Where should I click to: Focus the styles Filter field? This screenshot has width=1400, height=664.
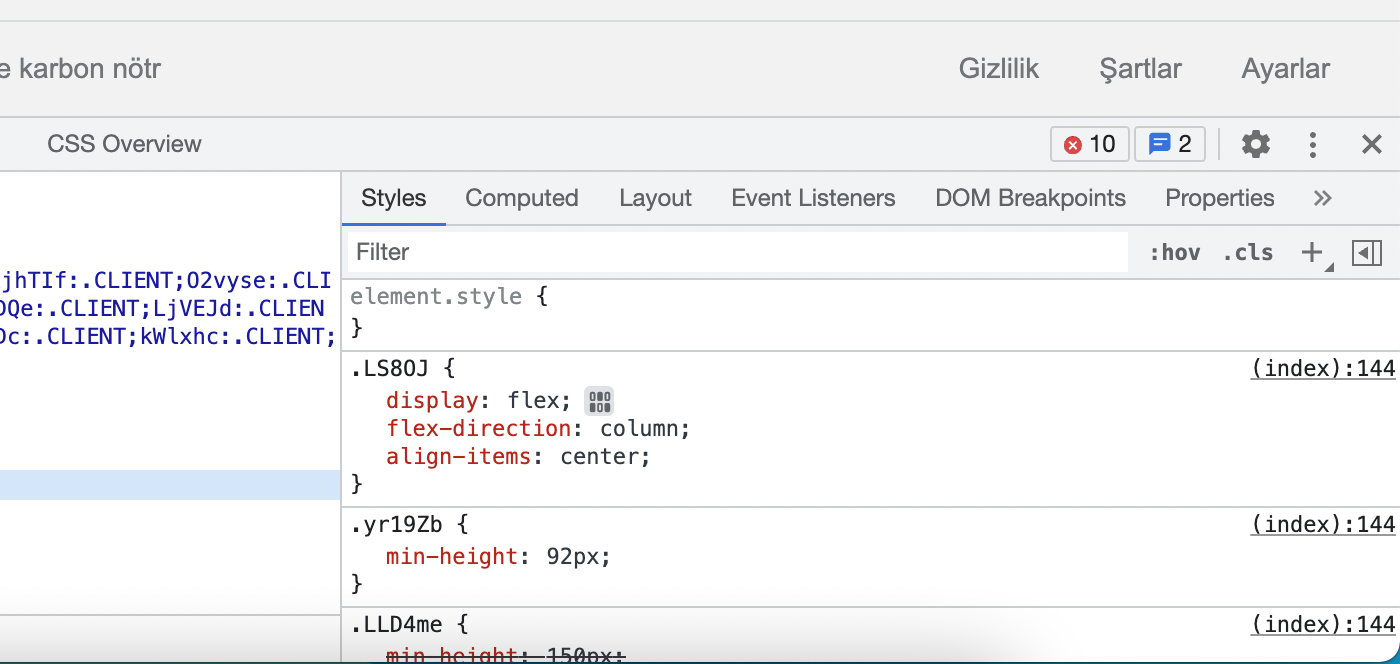738,252
